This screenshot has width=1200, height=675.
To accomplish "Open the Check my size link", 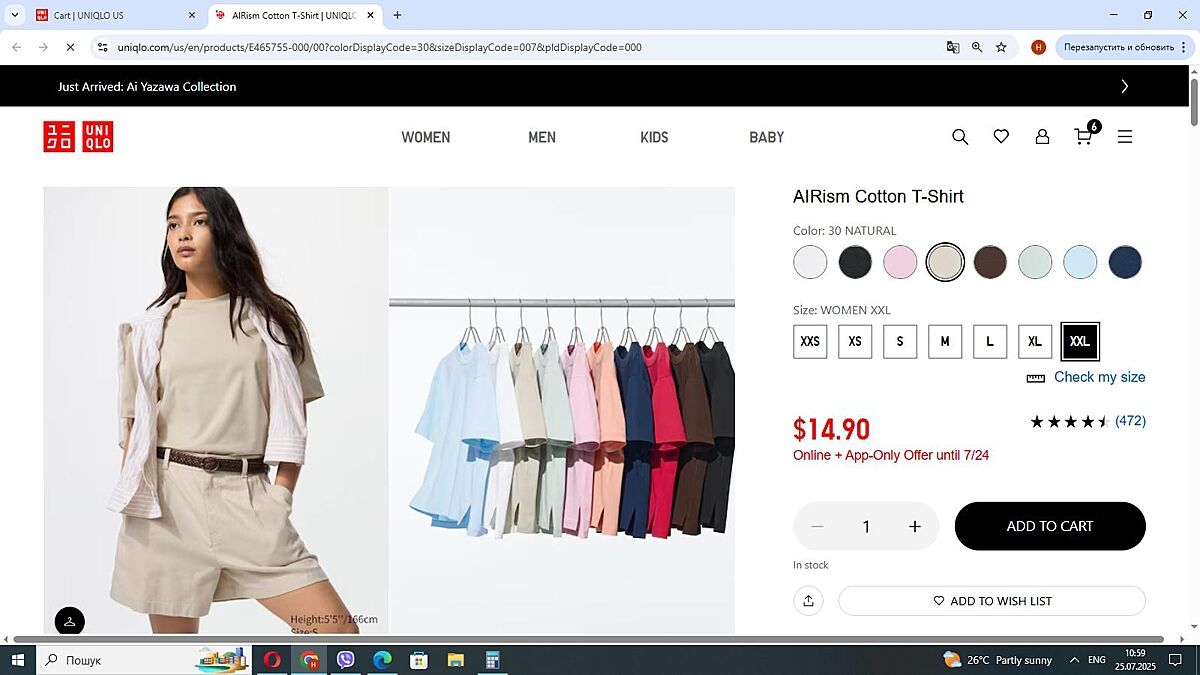I will coord(1099,377).
